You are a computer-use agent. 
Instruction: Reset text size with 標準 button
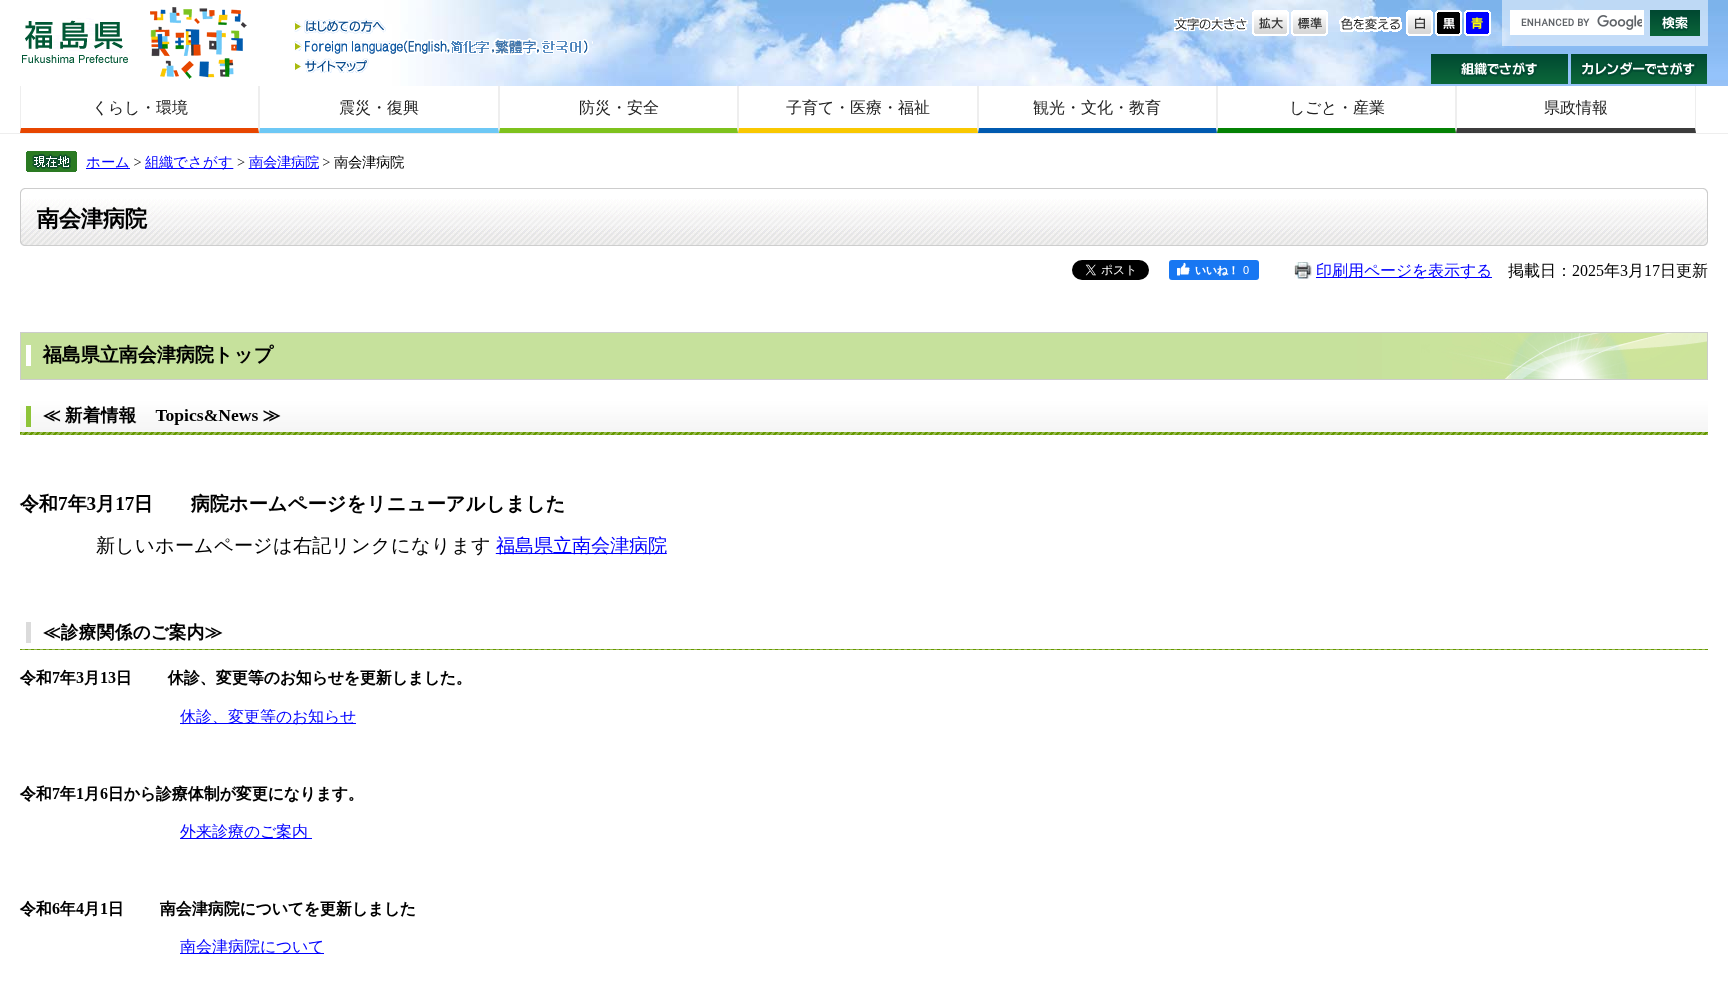pyautogui.click(x=1309, y=23)
